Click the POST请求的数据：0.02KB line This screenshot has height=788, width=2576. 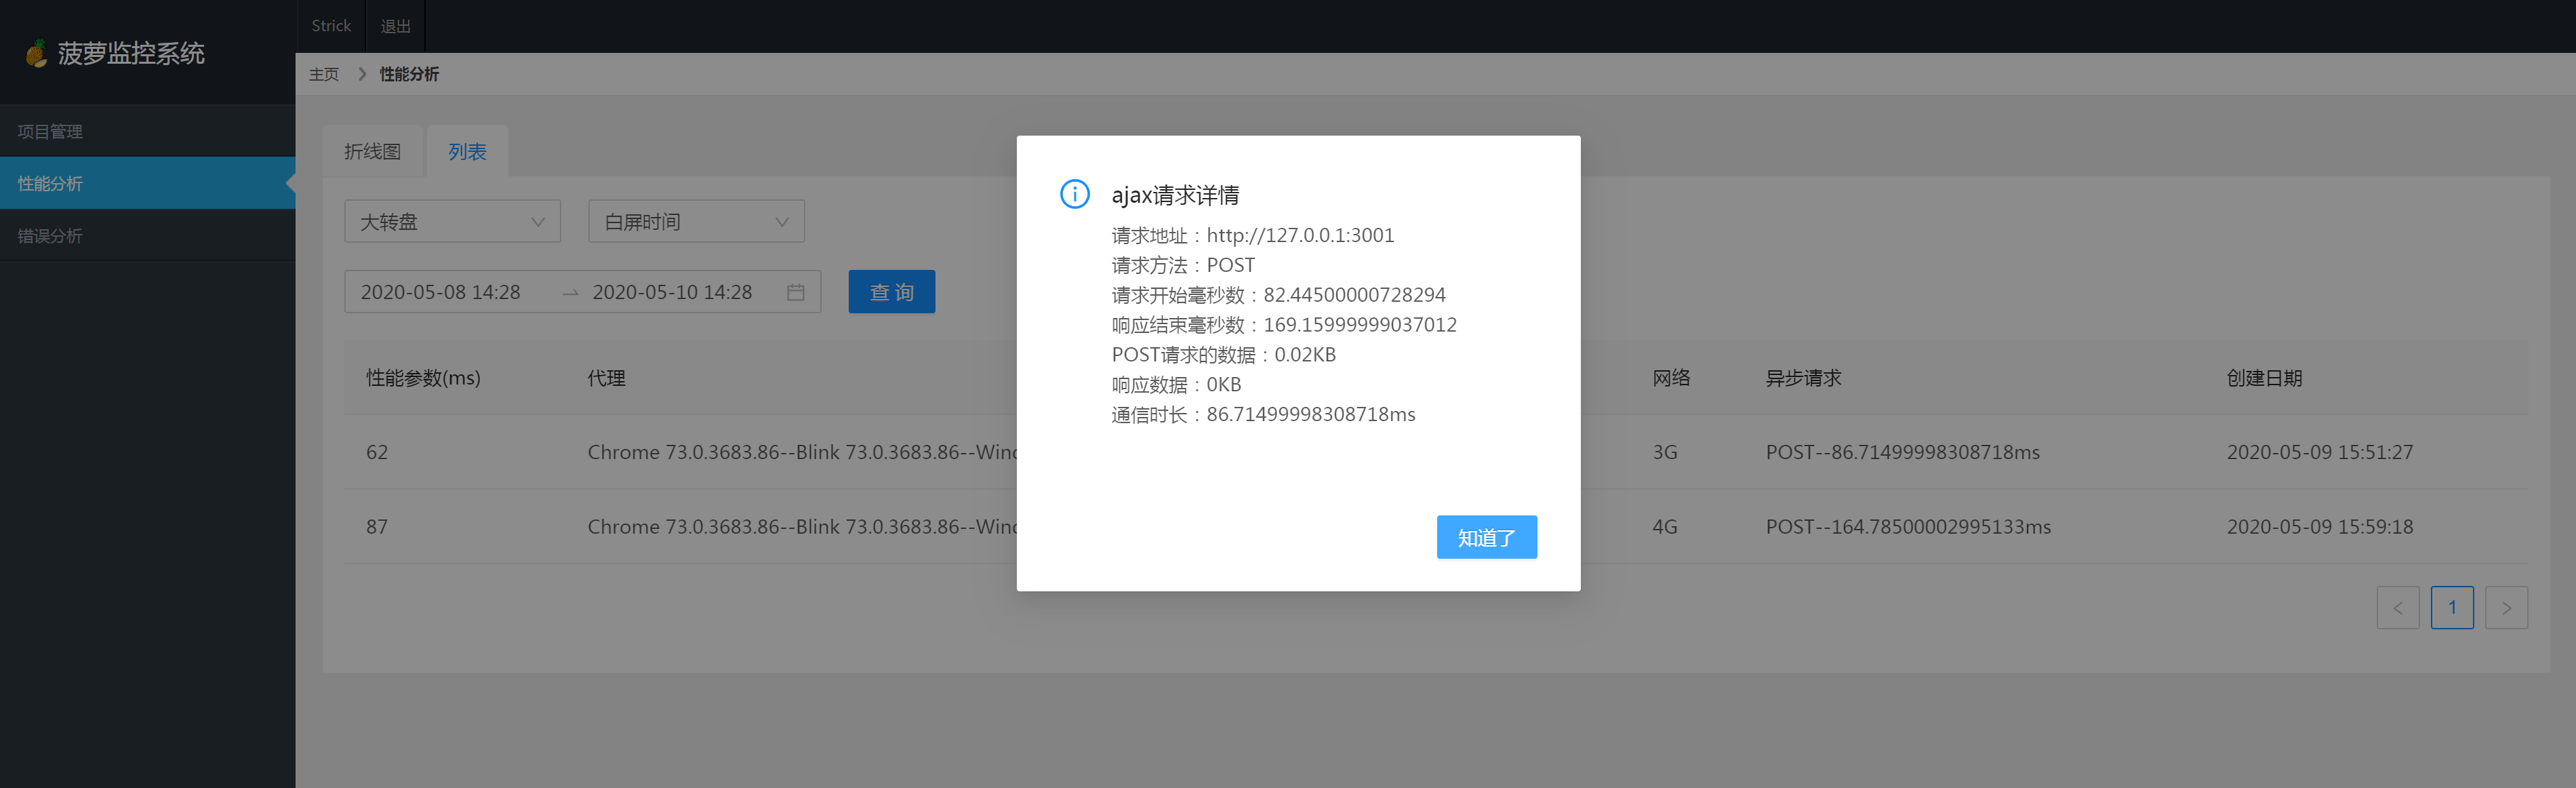pyautogui.click(x=1223, y=355)
